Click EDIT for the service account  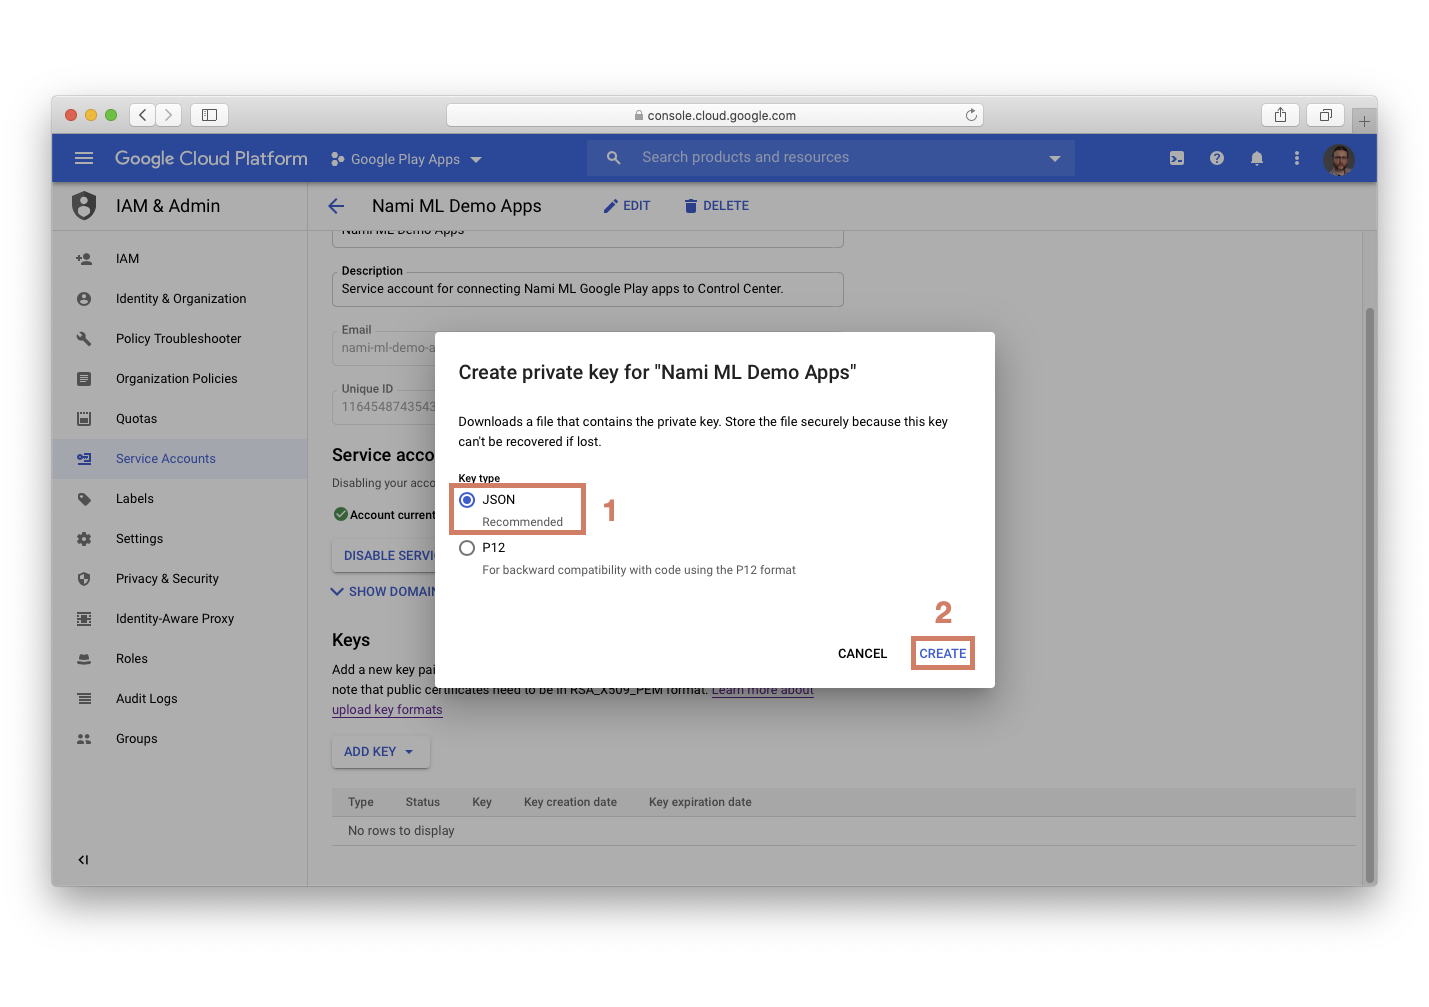coord(627,206)
